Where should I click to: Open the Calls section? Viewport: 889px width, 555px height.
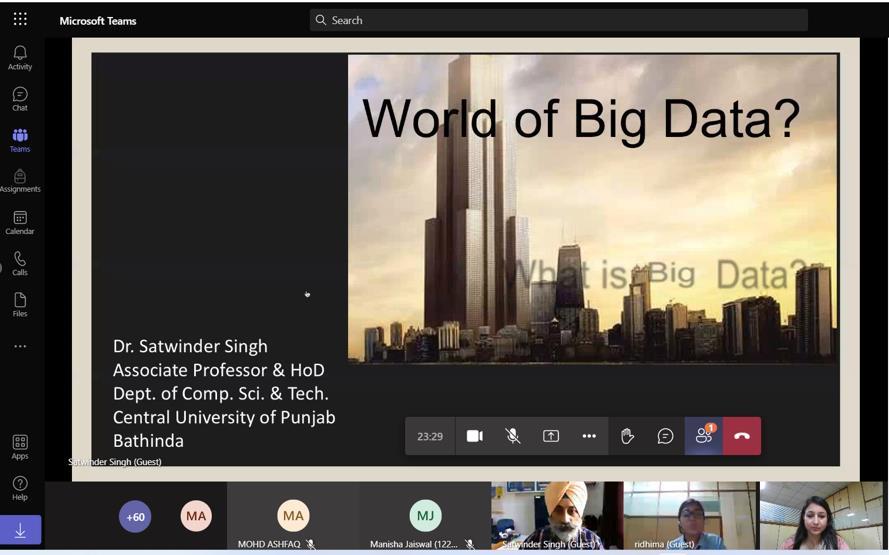coord(20,264)
